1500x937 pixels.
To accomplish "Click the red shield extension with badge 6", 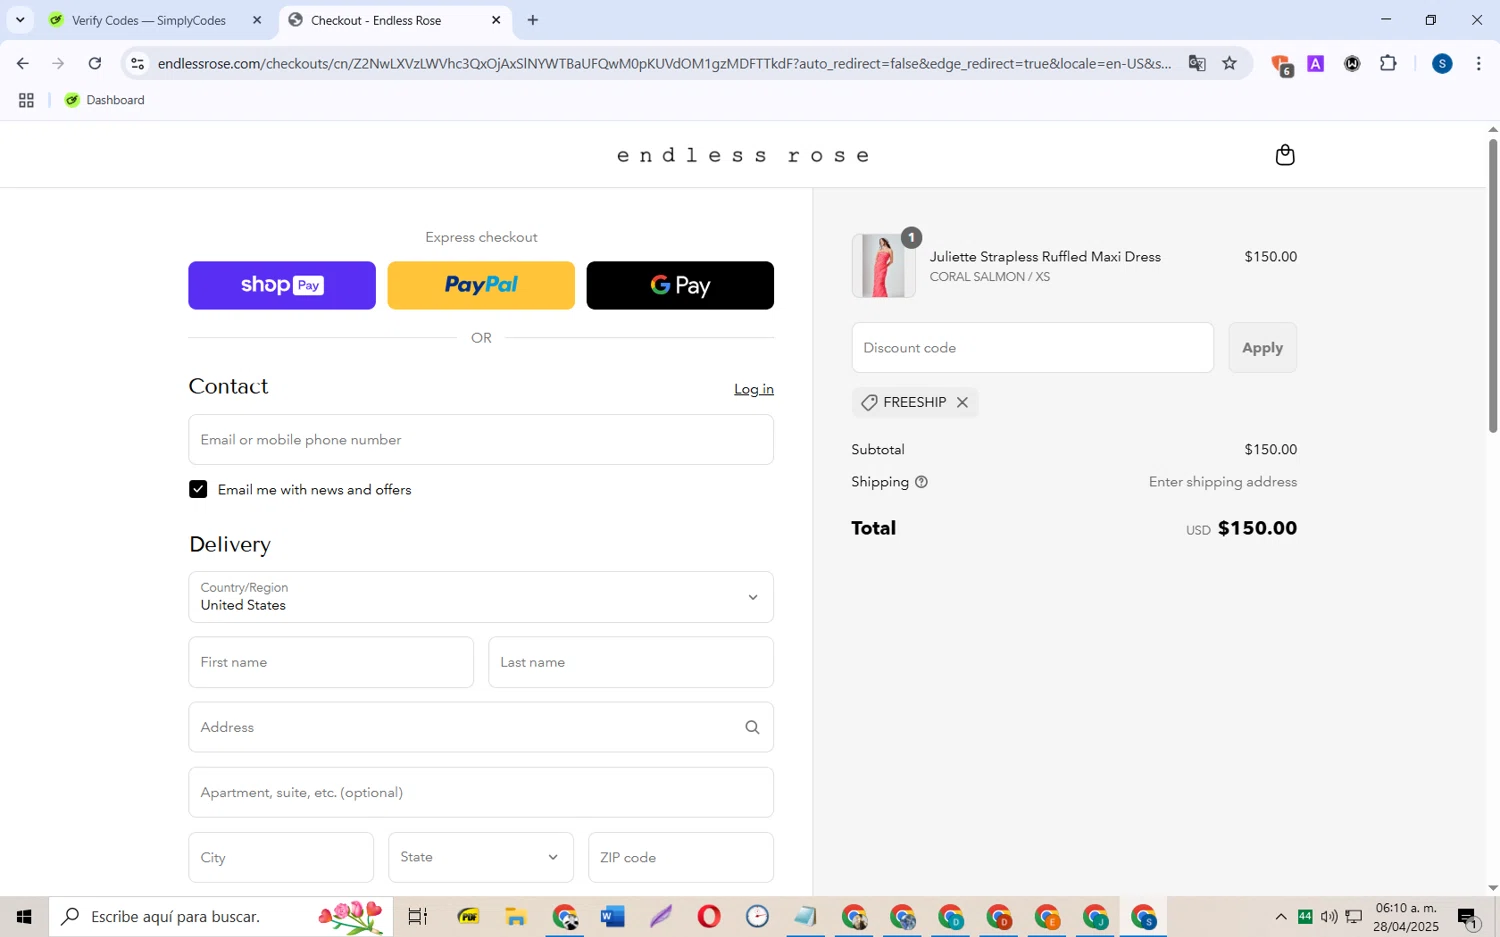I will point(1281,65).
